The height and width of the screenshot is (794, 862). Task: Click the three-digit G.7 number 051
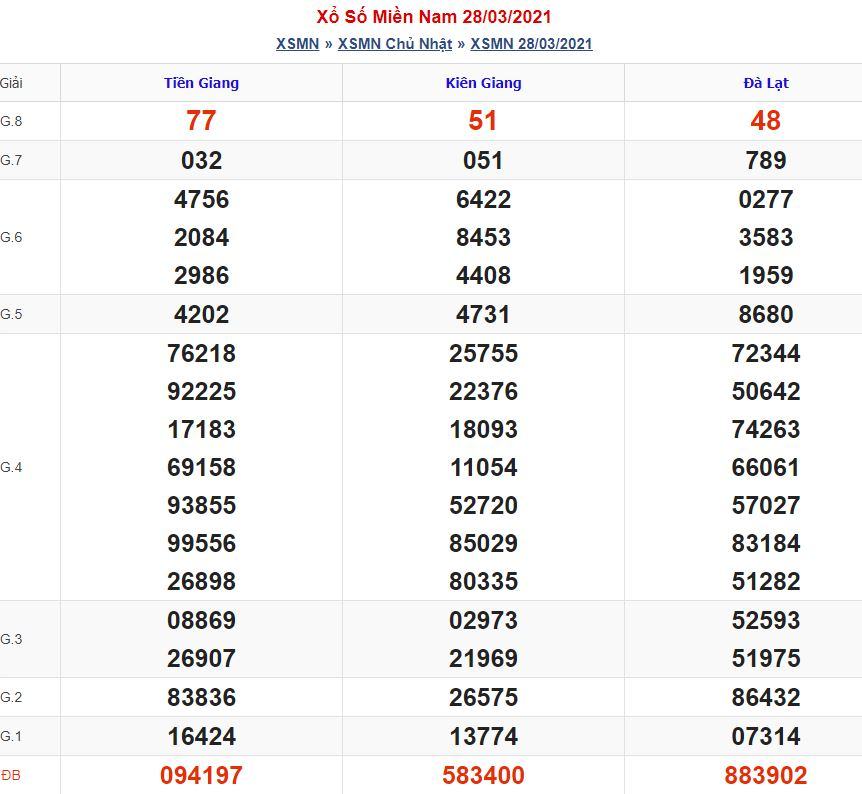coord(483,161)
